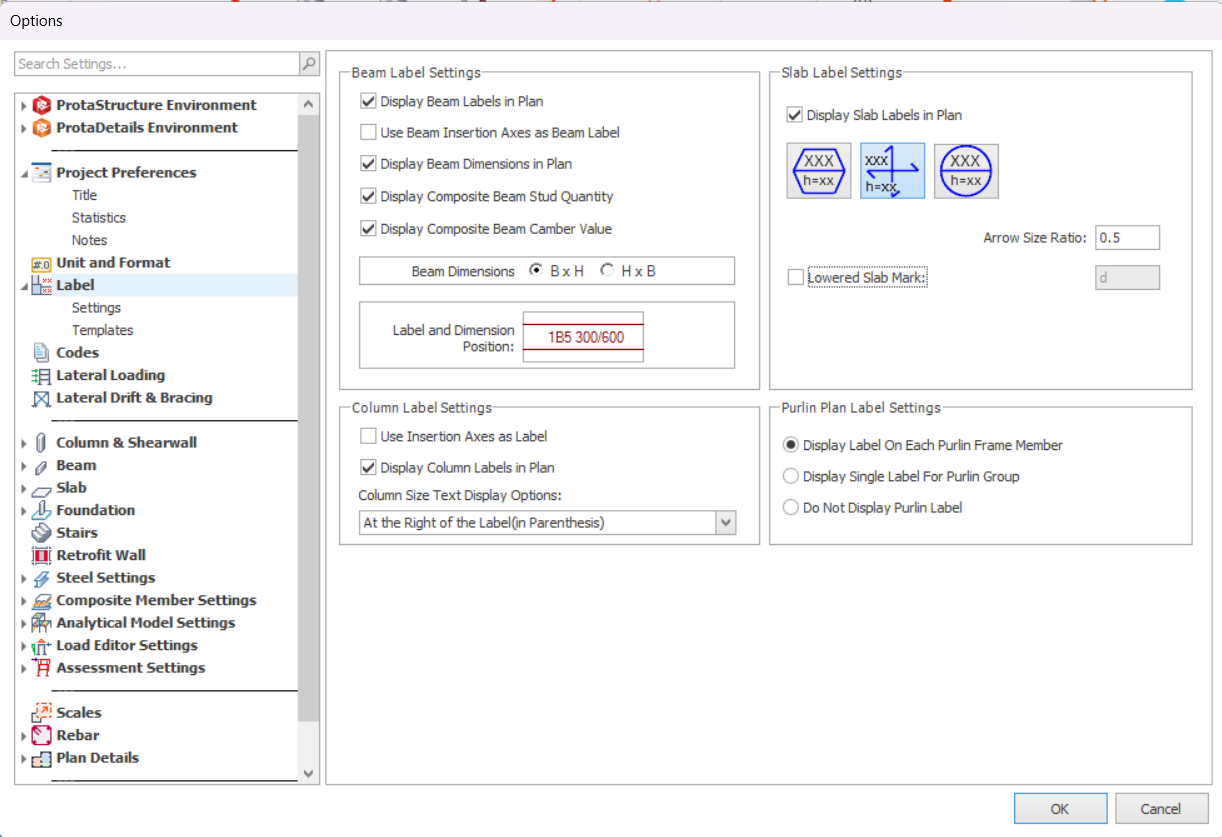This screenshot has height=837, width=1222.
Task: Pick the axis-arrow slab label style icon
Action: 892,170
